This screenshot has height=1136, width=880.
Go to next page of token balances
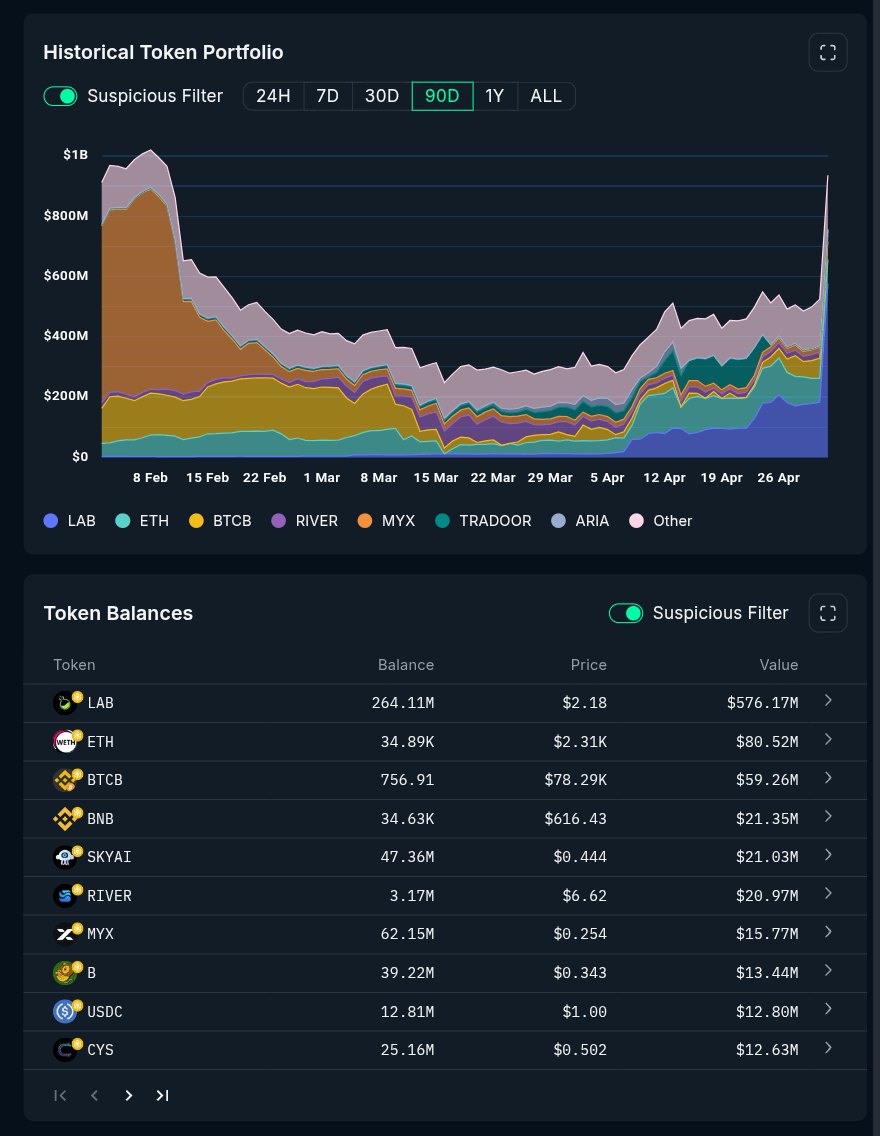pyautogui.click(x=128, y=1095)
